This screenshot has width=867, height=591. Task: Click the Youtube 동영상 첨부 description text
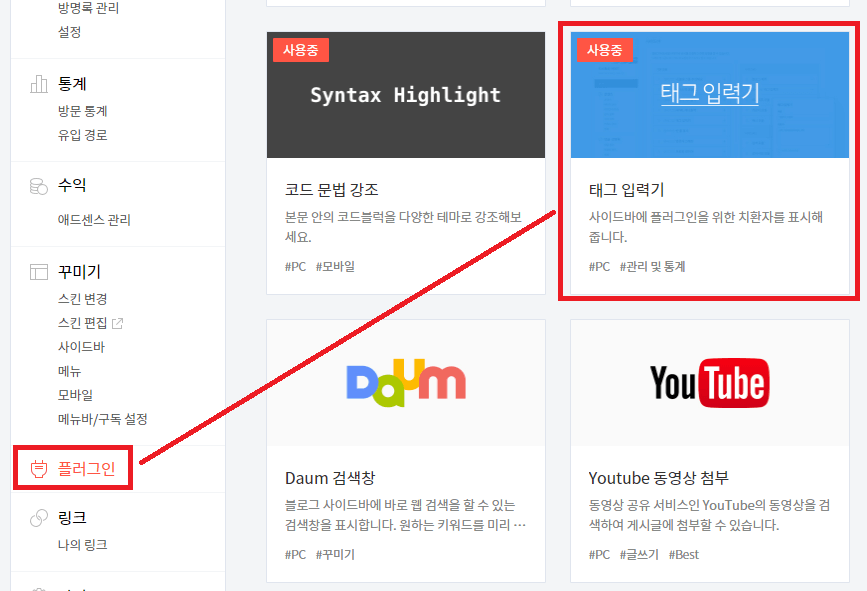point(709,515)
